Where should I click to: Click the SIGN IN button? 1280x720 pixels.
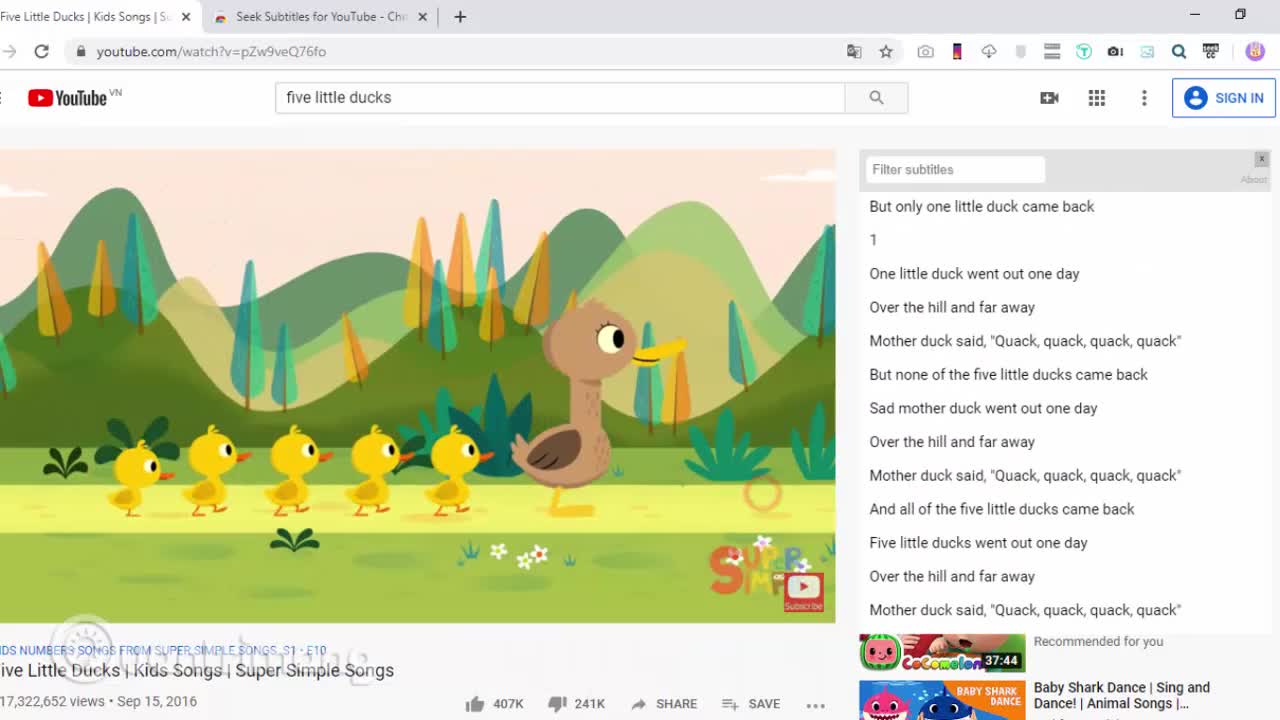point(1224,98)
